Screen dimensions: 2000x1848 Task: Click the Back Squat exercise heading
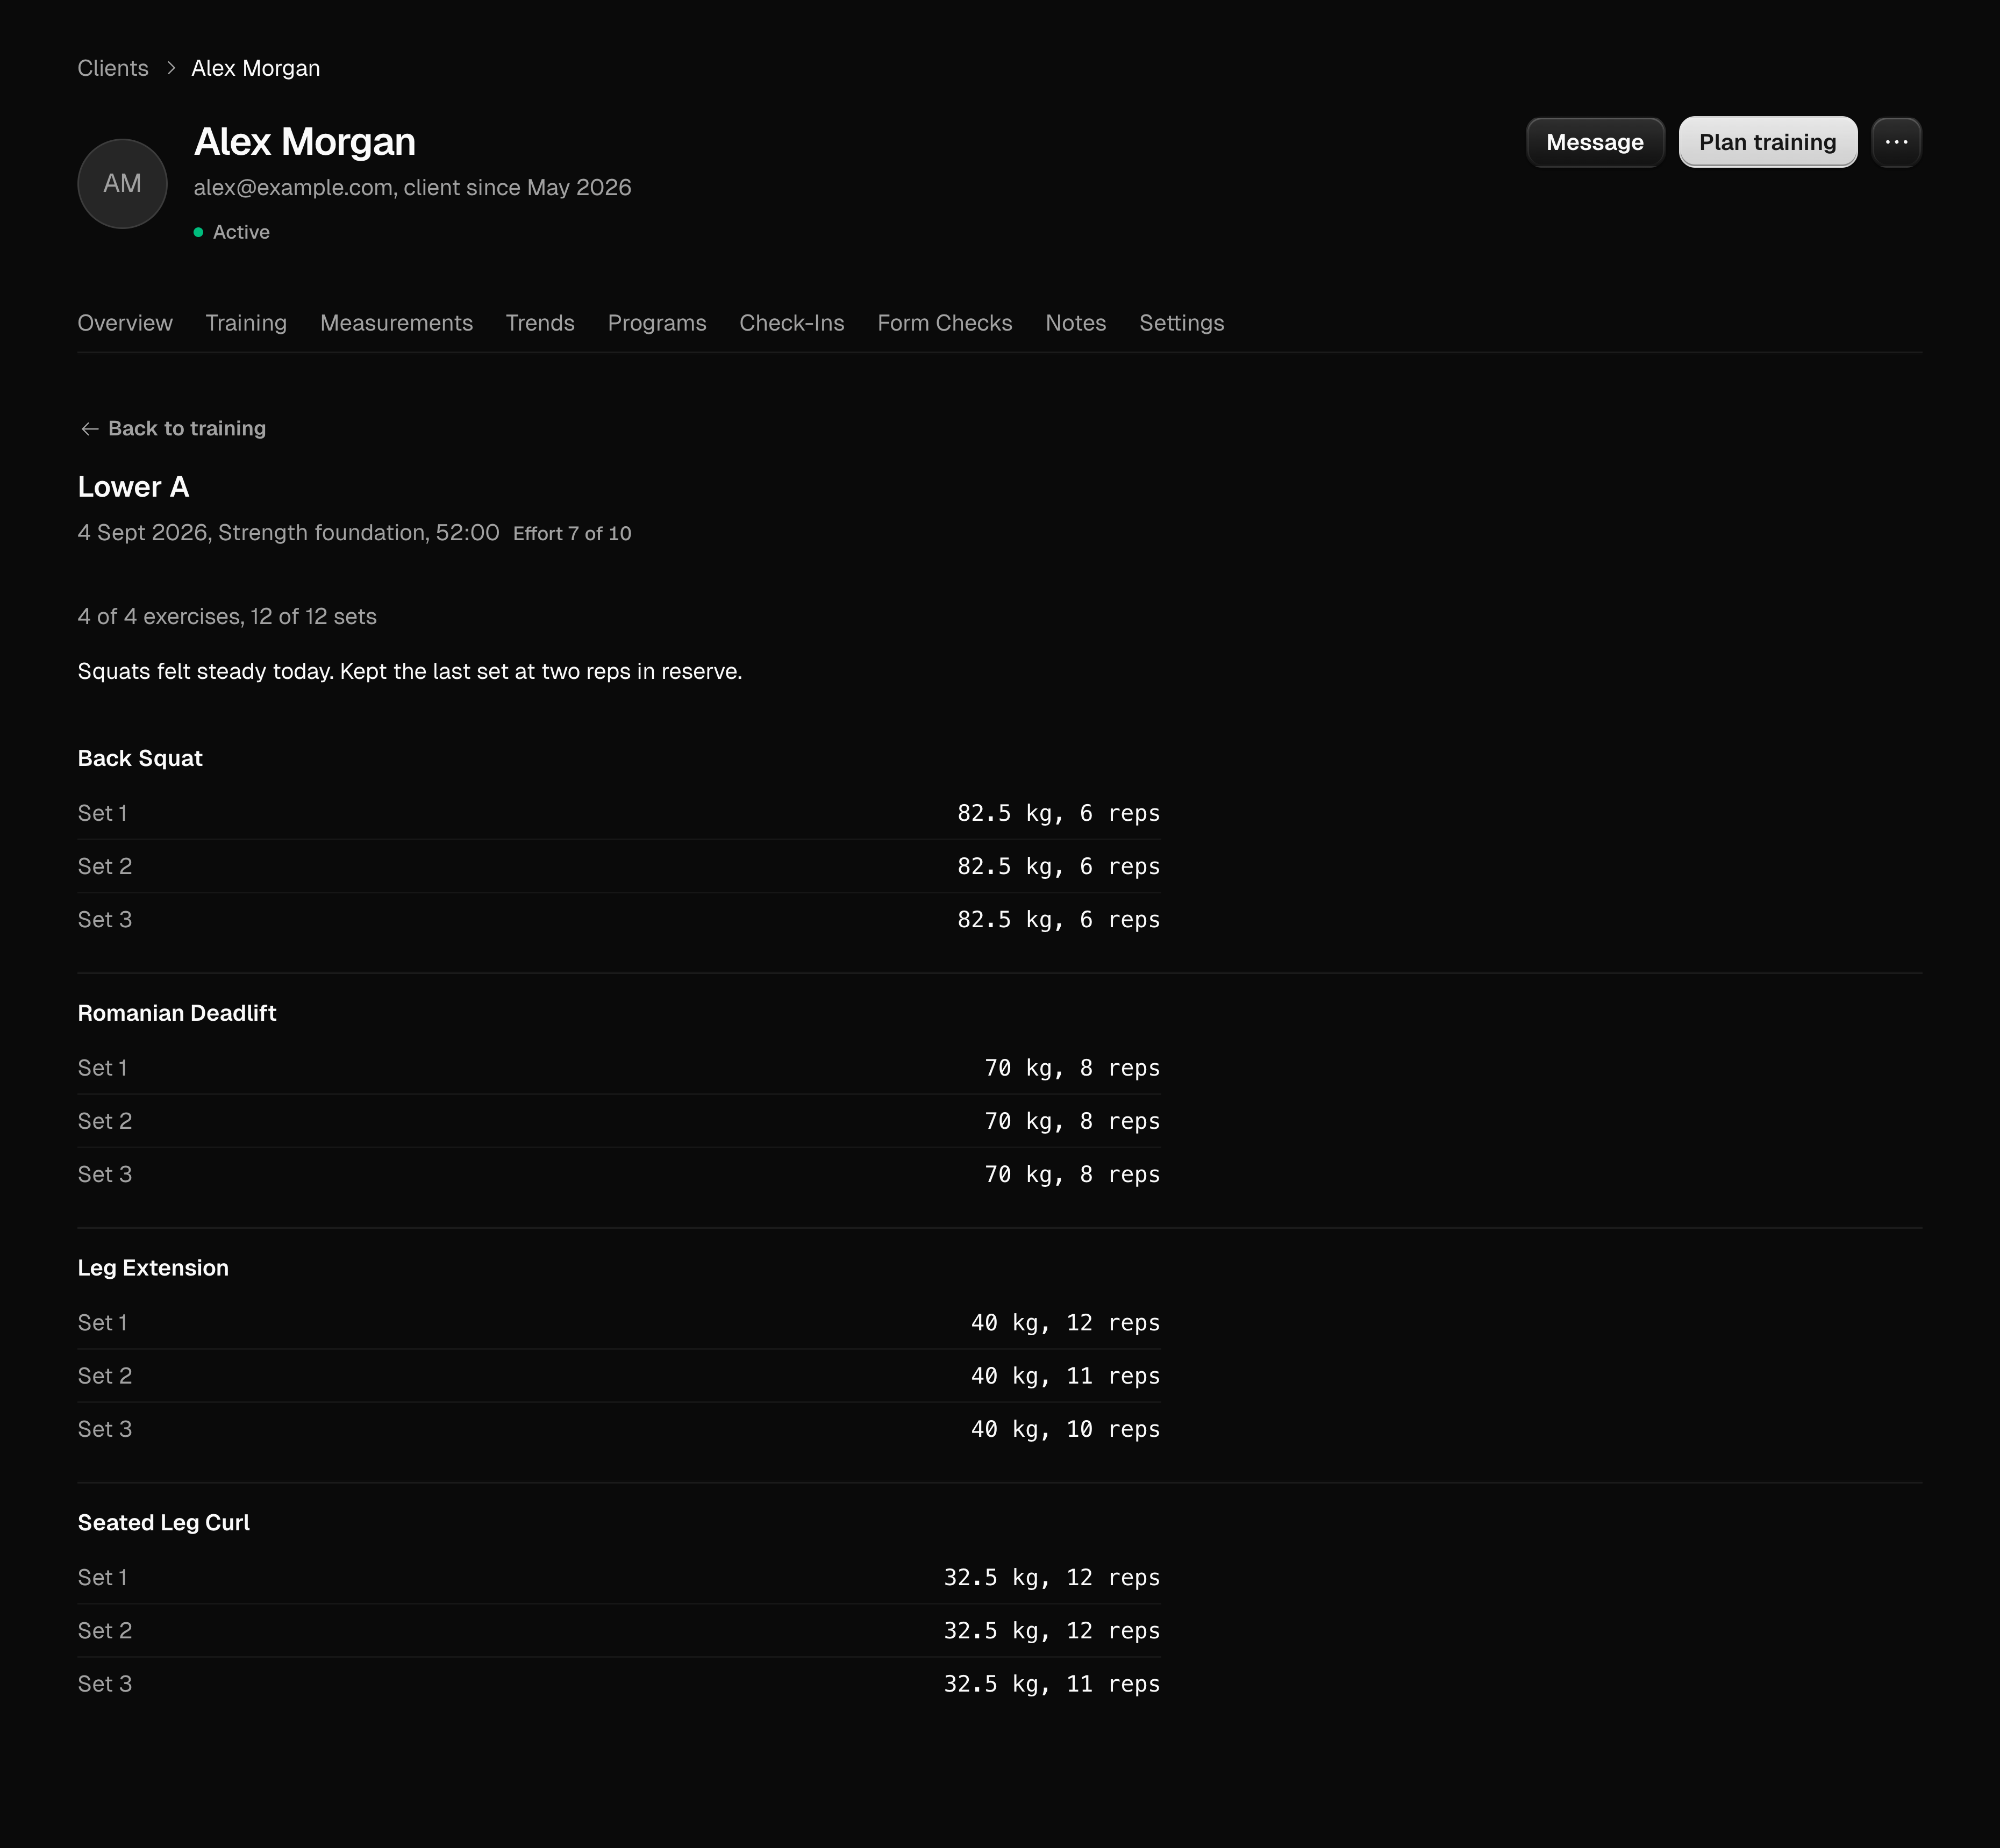click(x=140, y=759)
